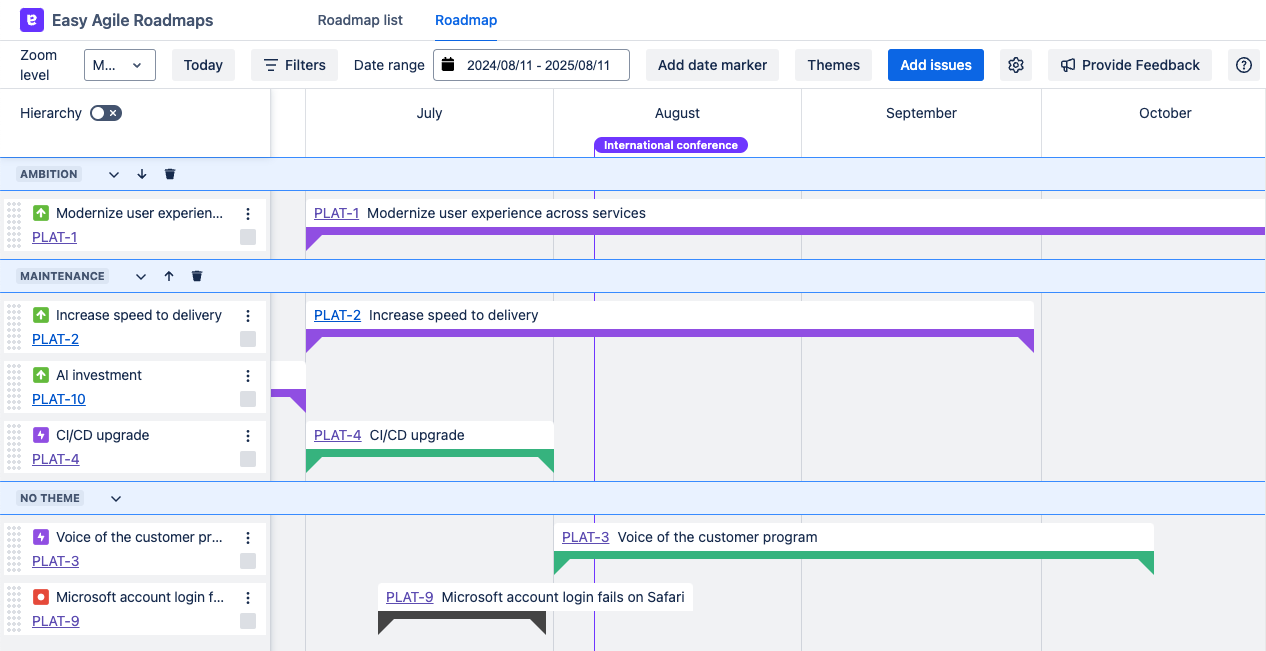1266x651 pixels.
Task: Toggle the Hierarchy switch
Action: [x=105, y=113]
